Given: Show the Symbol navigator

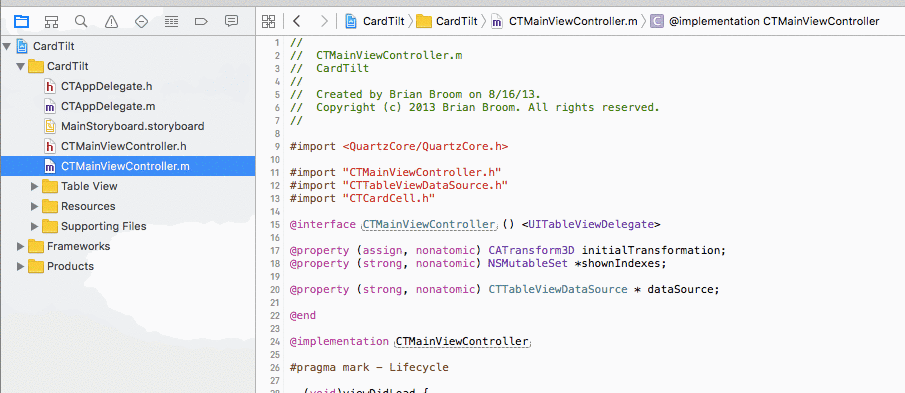Looking at the screenshot, I should [x=51, y=22].
